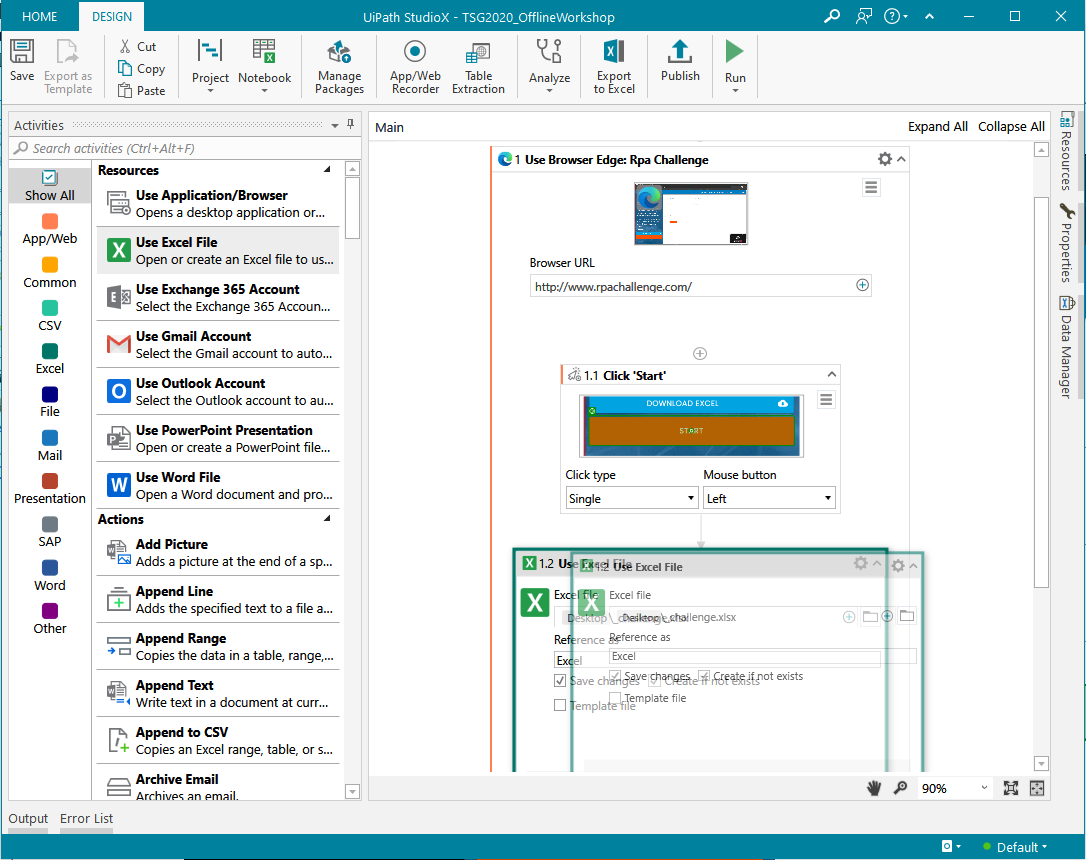
Task: Filter activities by Show All
Action: click(49, 186)
